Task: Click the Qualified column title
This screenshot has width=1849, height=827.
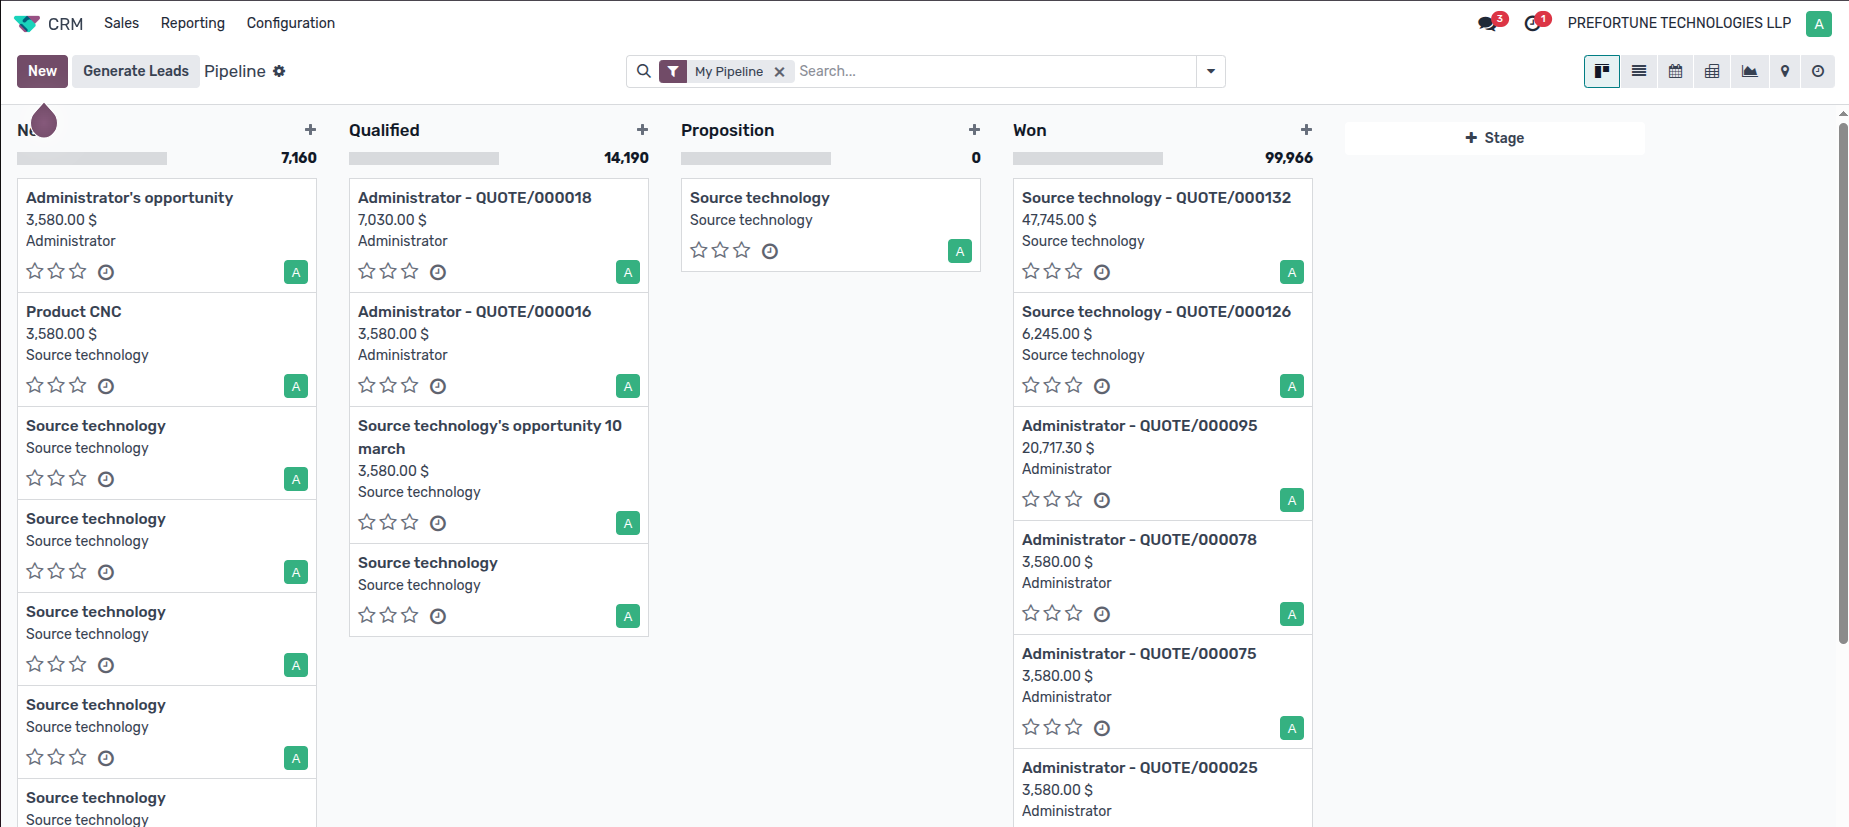Action: (384, 130)
